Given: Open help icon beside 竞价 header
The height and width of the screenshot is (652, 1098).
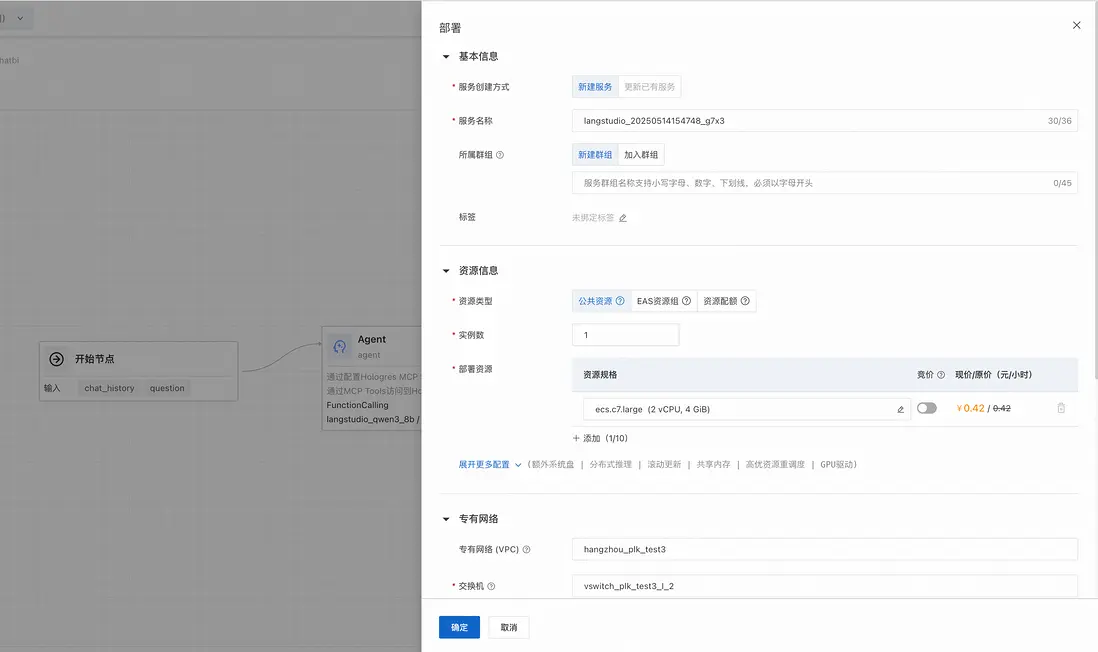Looking at the screenshot, I should coord(940,375).
